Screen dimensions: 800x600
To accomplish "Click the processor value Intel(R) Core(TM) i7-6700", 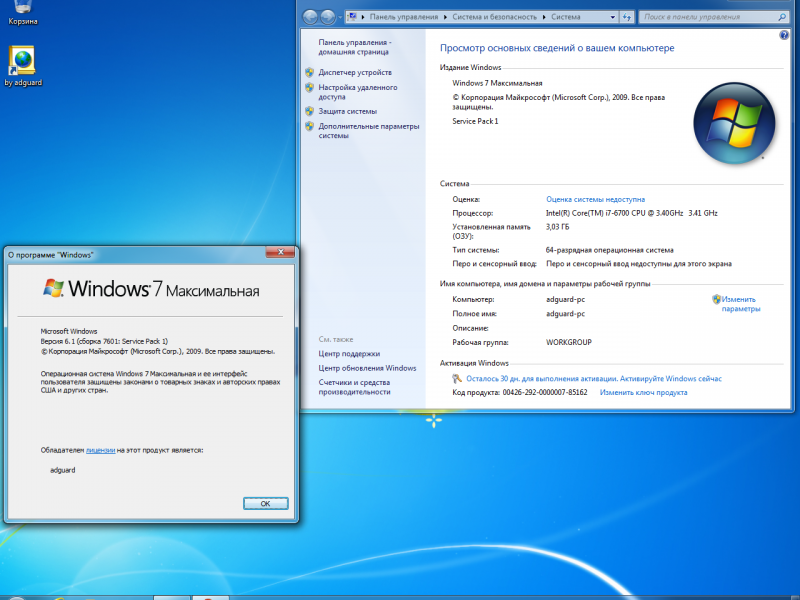I will pyautogui.click(x=632, y=213).
